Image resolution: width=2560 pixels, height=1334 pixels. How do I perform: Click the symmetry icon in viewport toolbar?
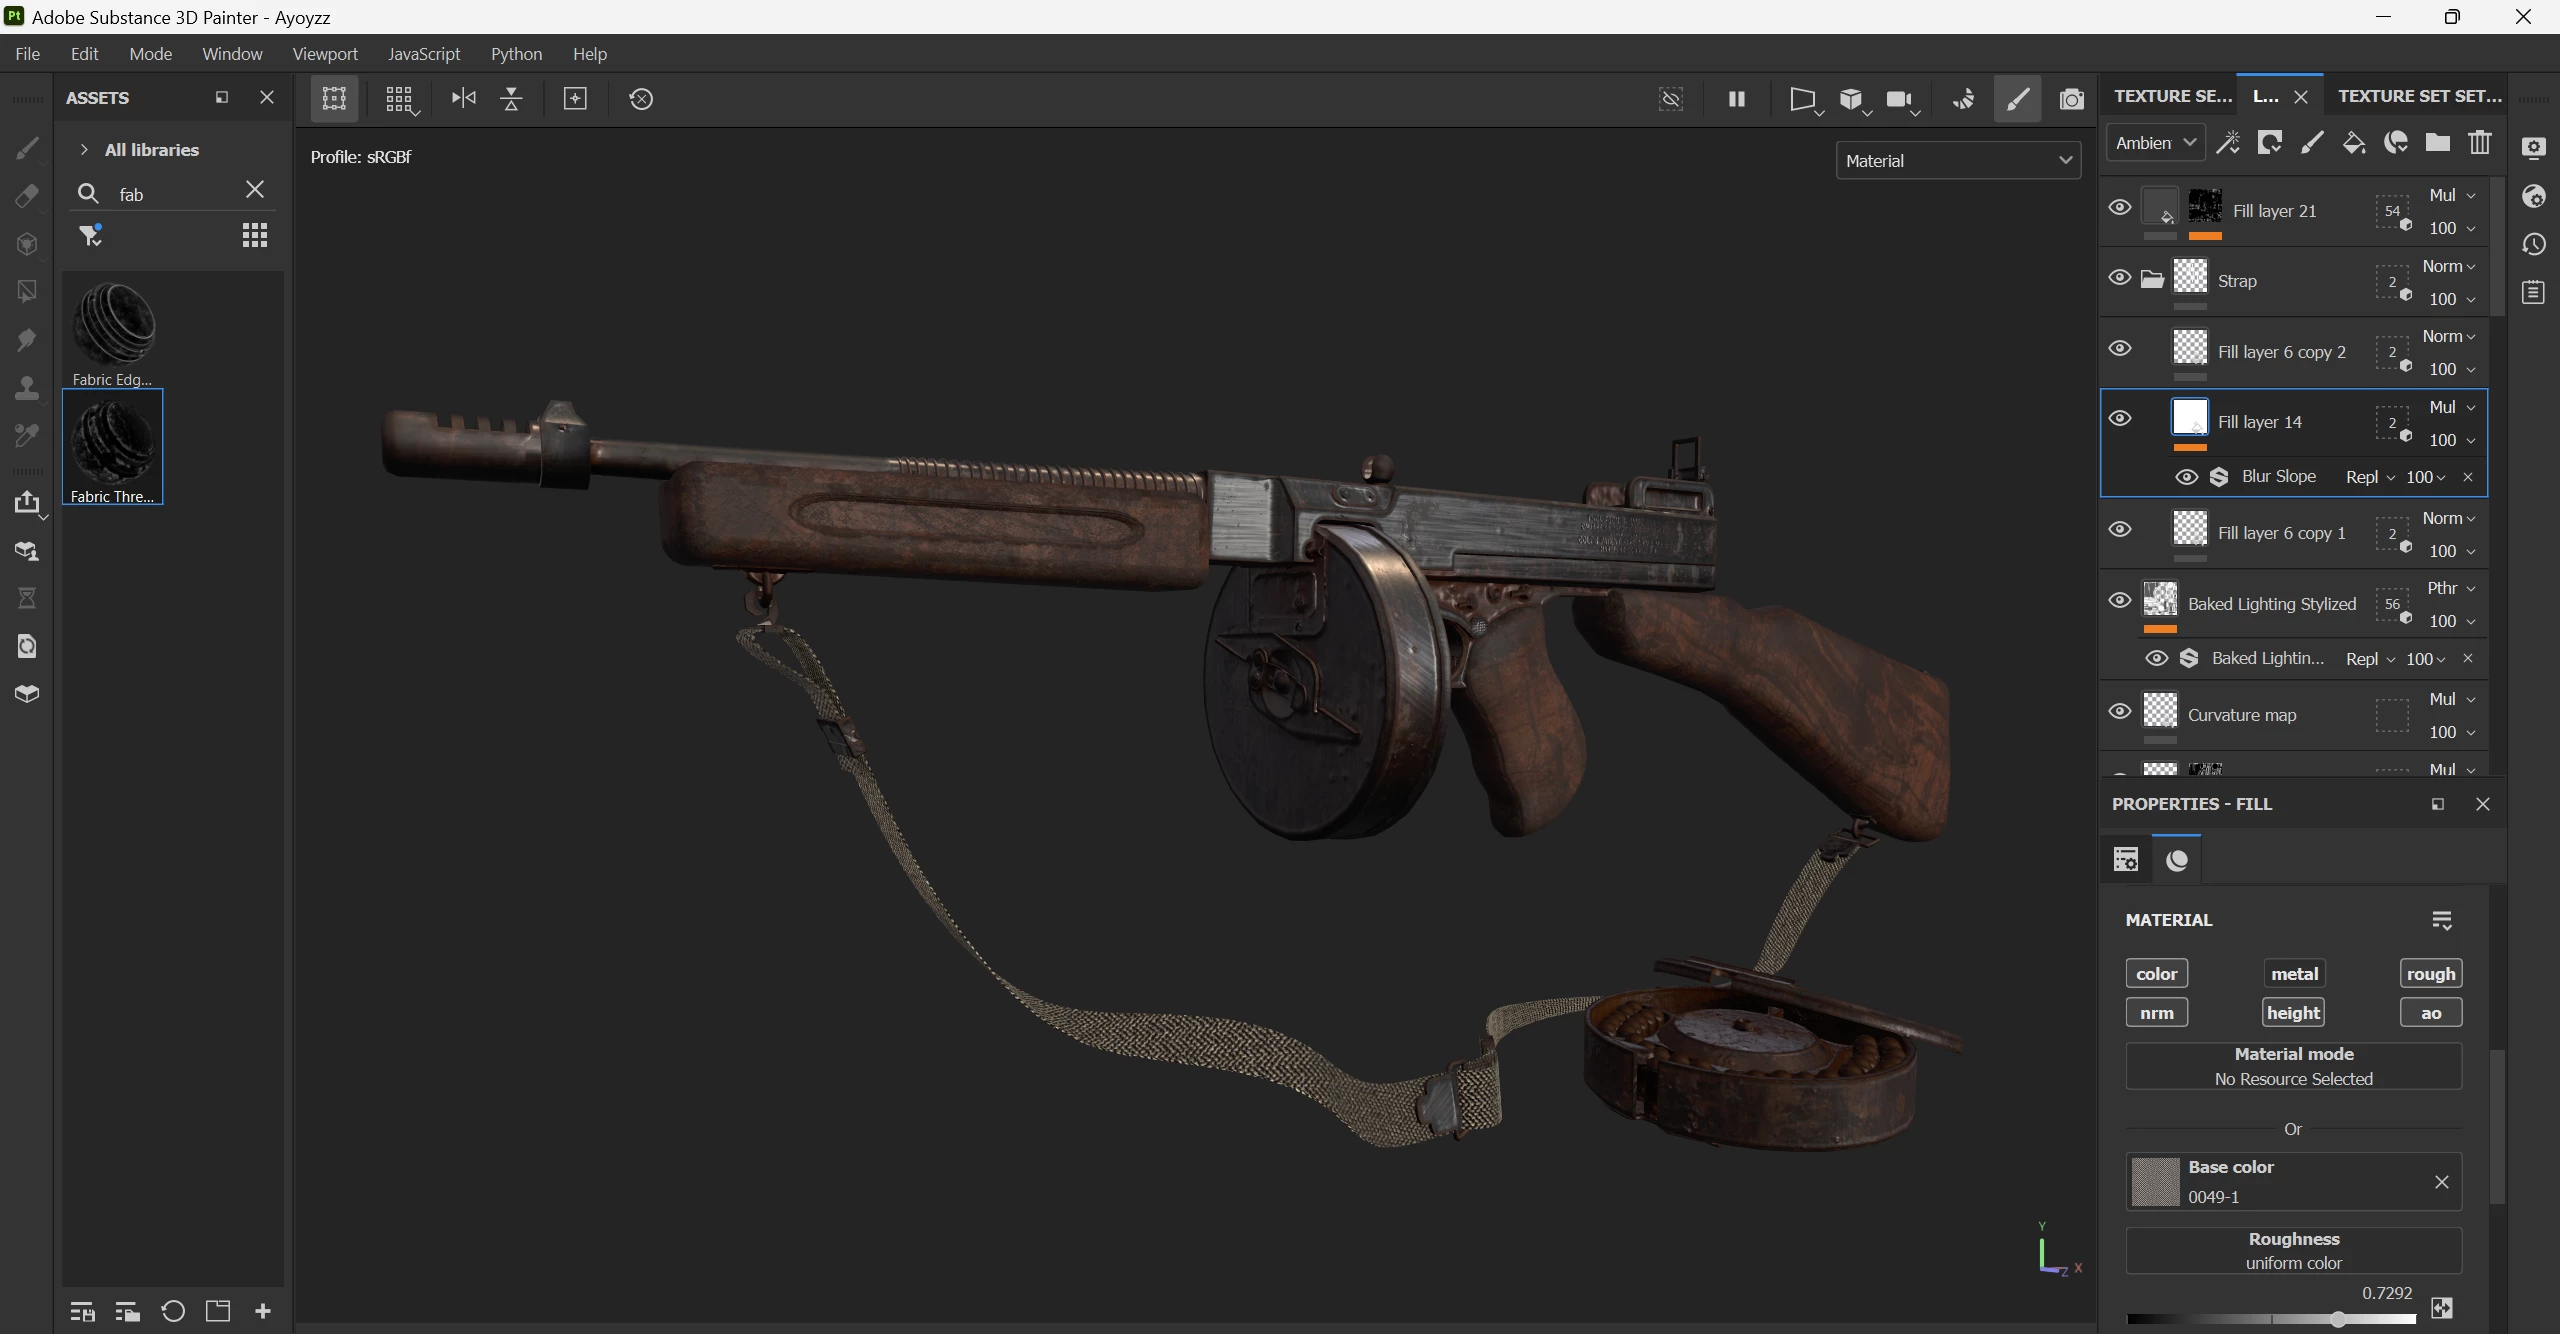coord(463,98)
